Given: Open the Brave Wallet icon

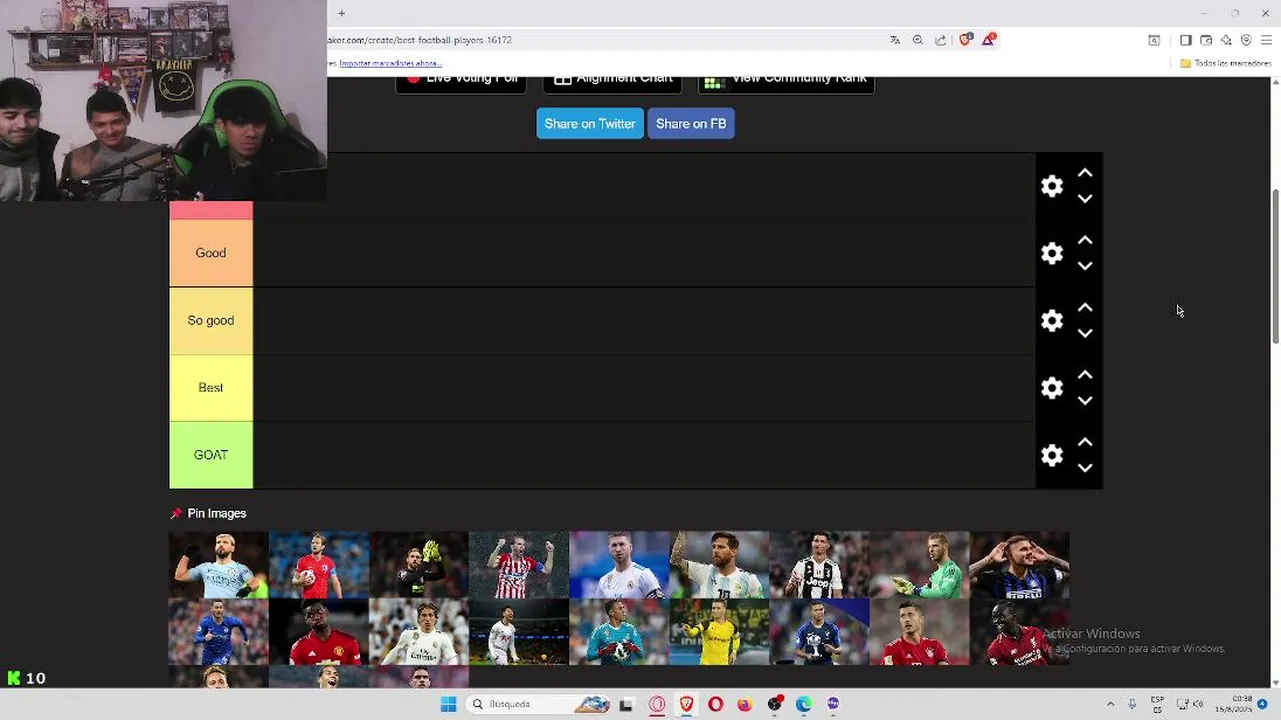Looking at the screenshot, I should pyautogui.click(x=1206, y=40).
